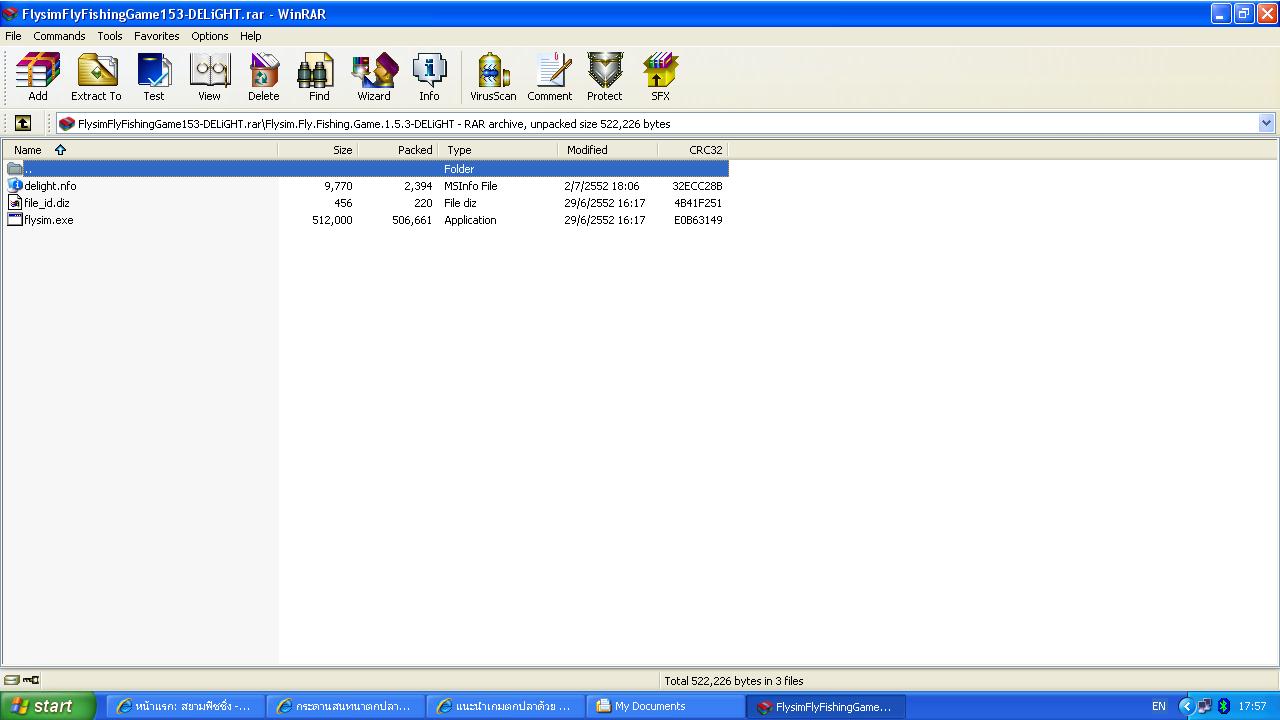Viewport: 1280px width, 720px height.
Task: Click the Add toolbar icon
Action: [37, 77]
